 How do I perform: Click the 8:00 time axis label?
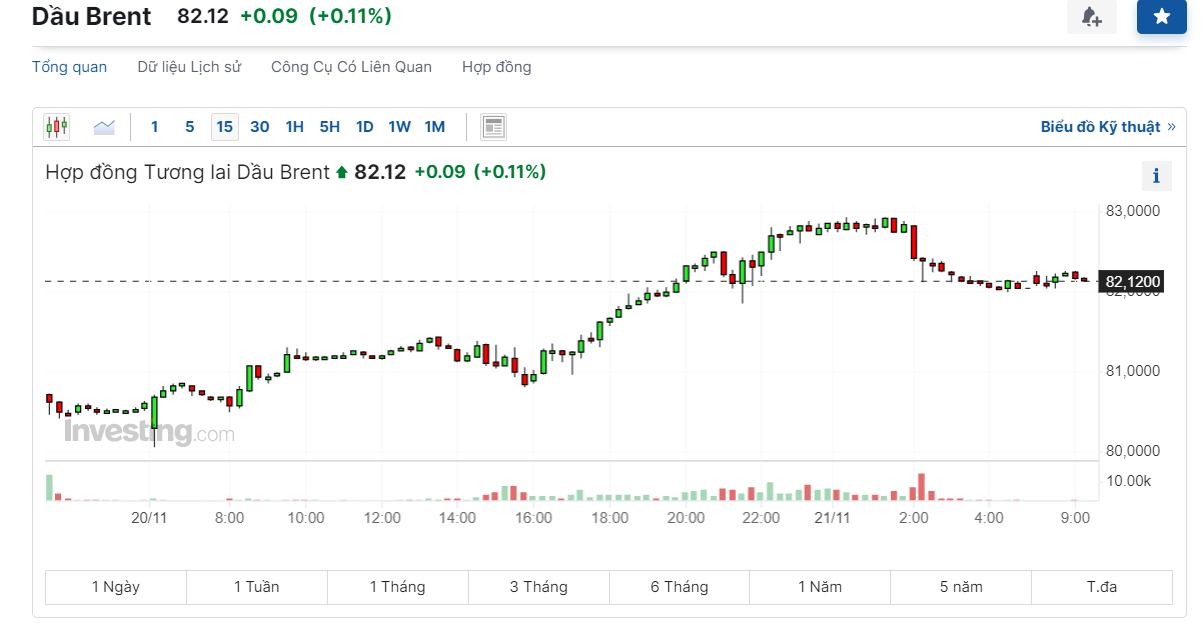coord(229,518)
